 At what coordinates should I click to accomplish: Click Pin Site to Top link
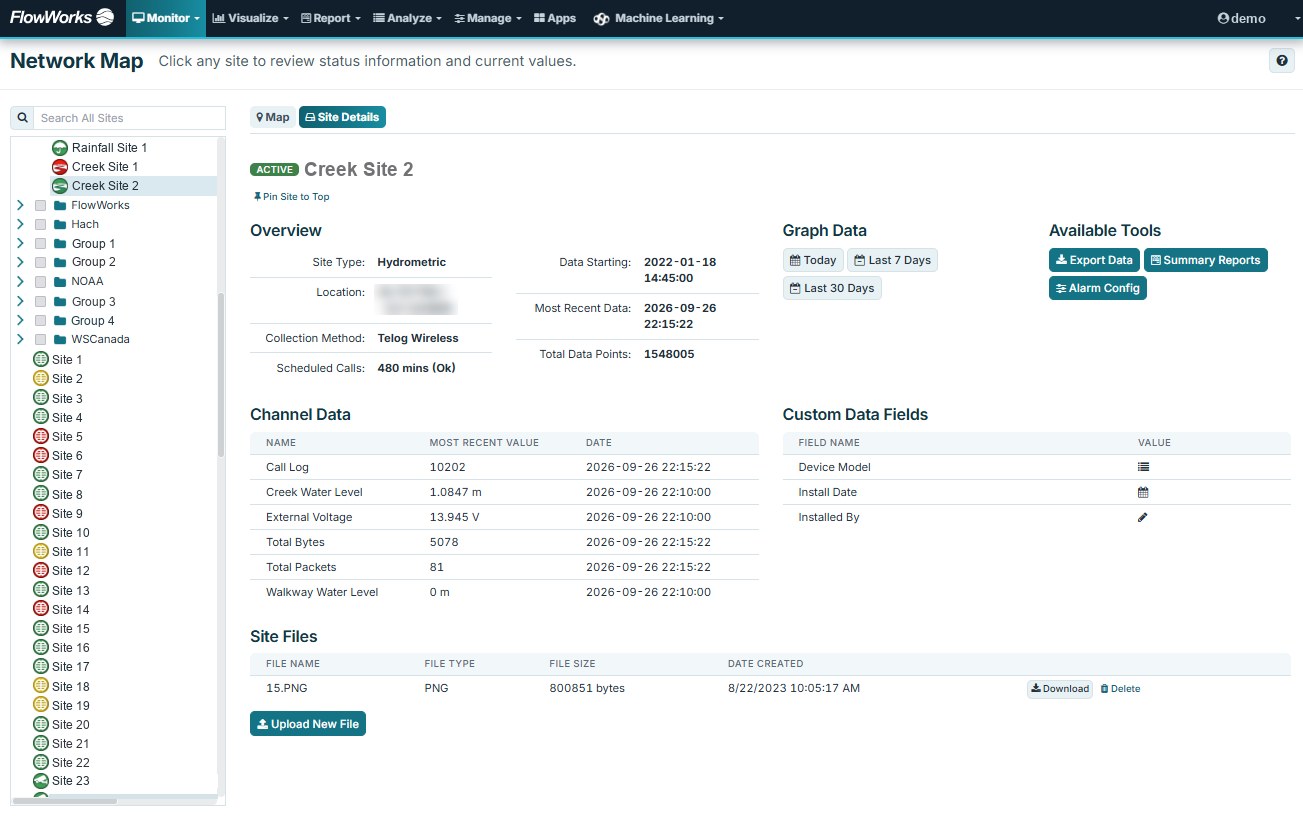pyautogui.click(x=292, y=197)
